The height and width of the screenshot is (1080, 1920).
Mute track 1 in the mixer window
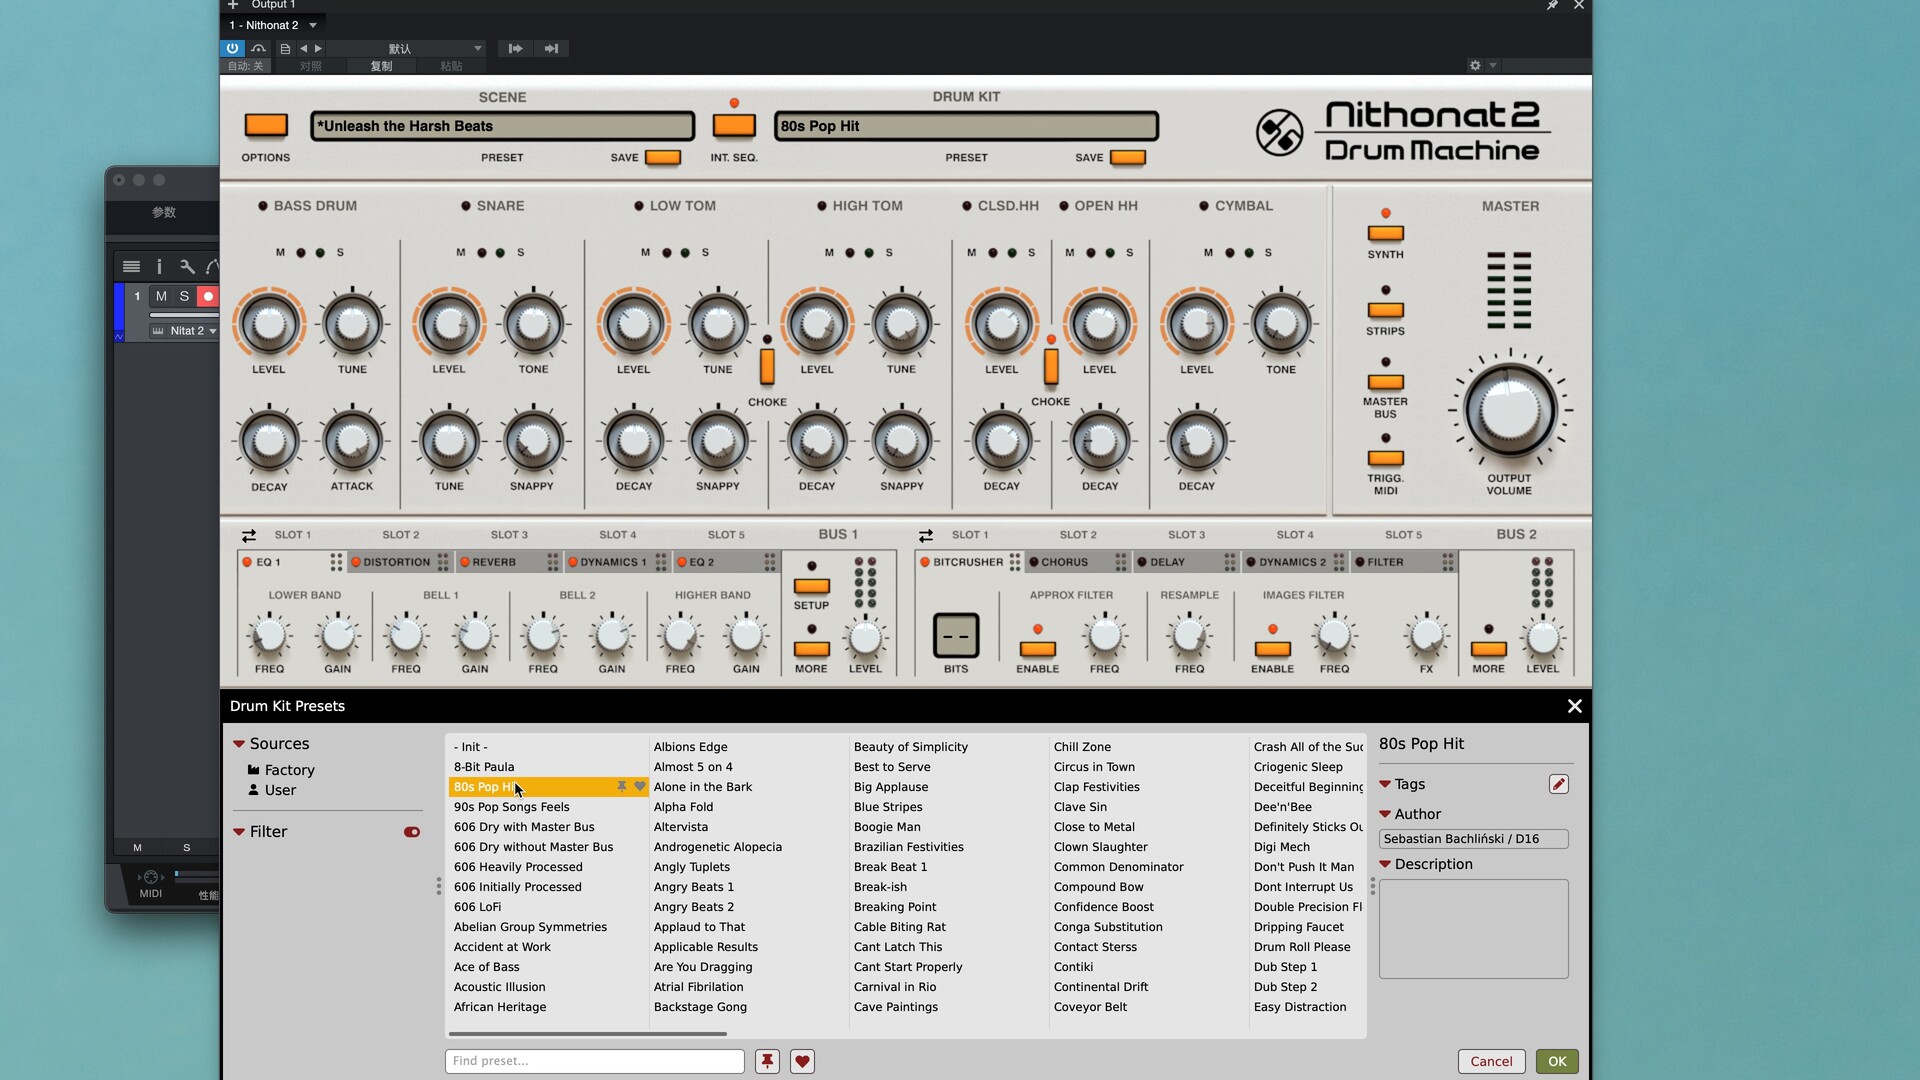[161, 296]
